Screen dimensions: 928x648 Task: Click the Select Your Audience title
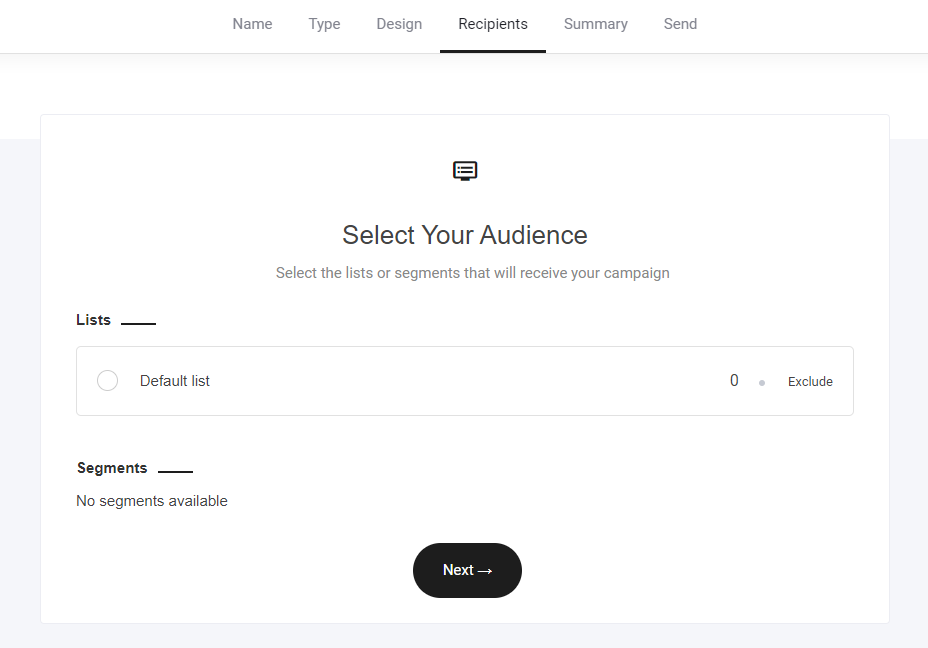pyautogui.click(x=465, y=235)
